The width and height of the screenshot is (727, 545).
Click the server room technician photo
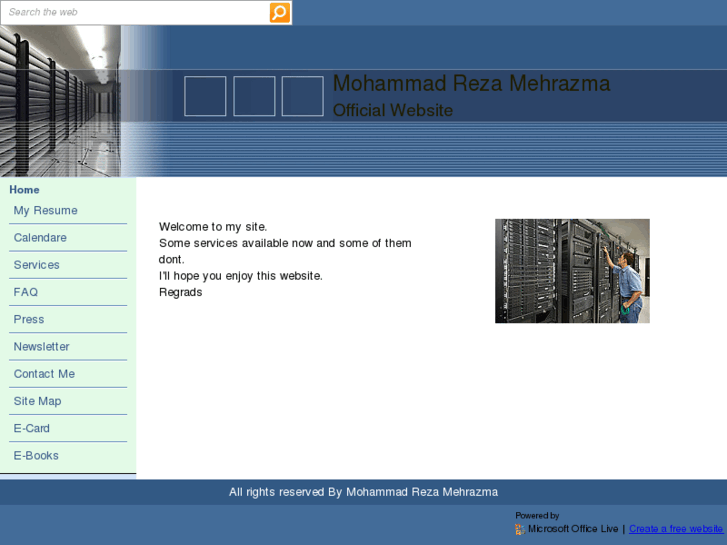click(572, 271)
